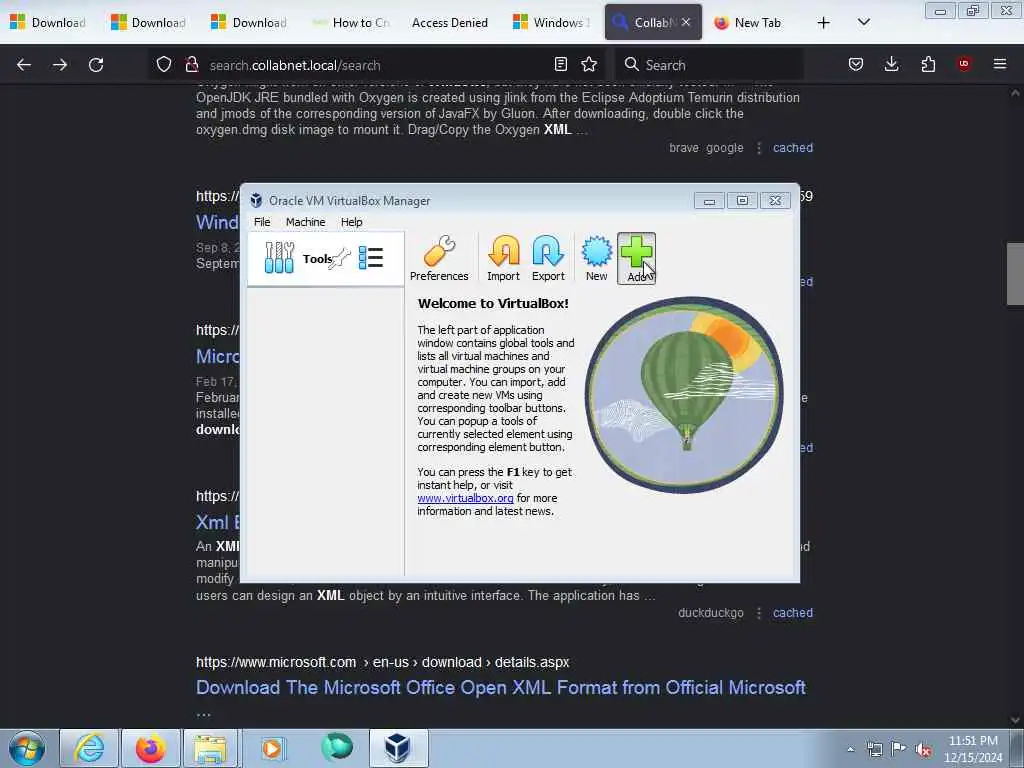Click the VirtualBox taskbar icon
The height and width of the screenshot is (768, 1024).
398,748
